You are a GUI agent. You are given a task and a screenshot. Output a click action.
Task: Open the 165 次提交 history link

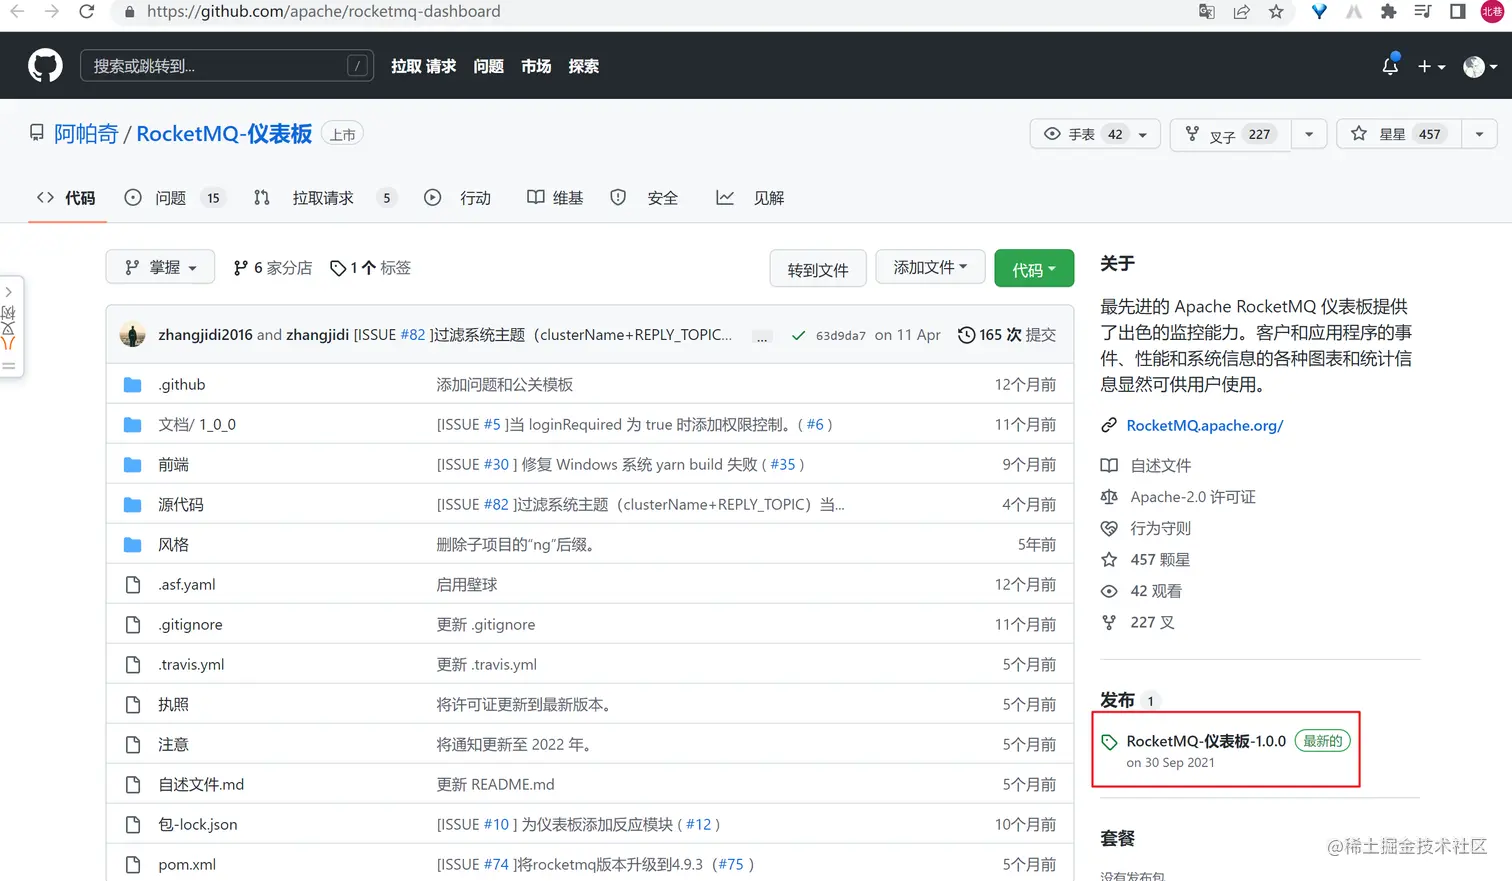[1007, 335]
